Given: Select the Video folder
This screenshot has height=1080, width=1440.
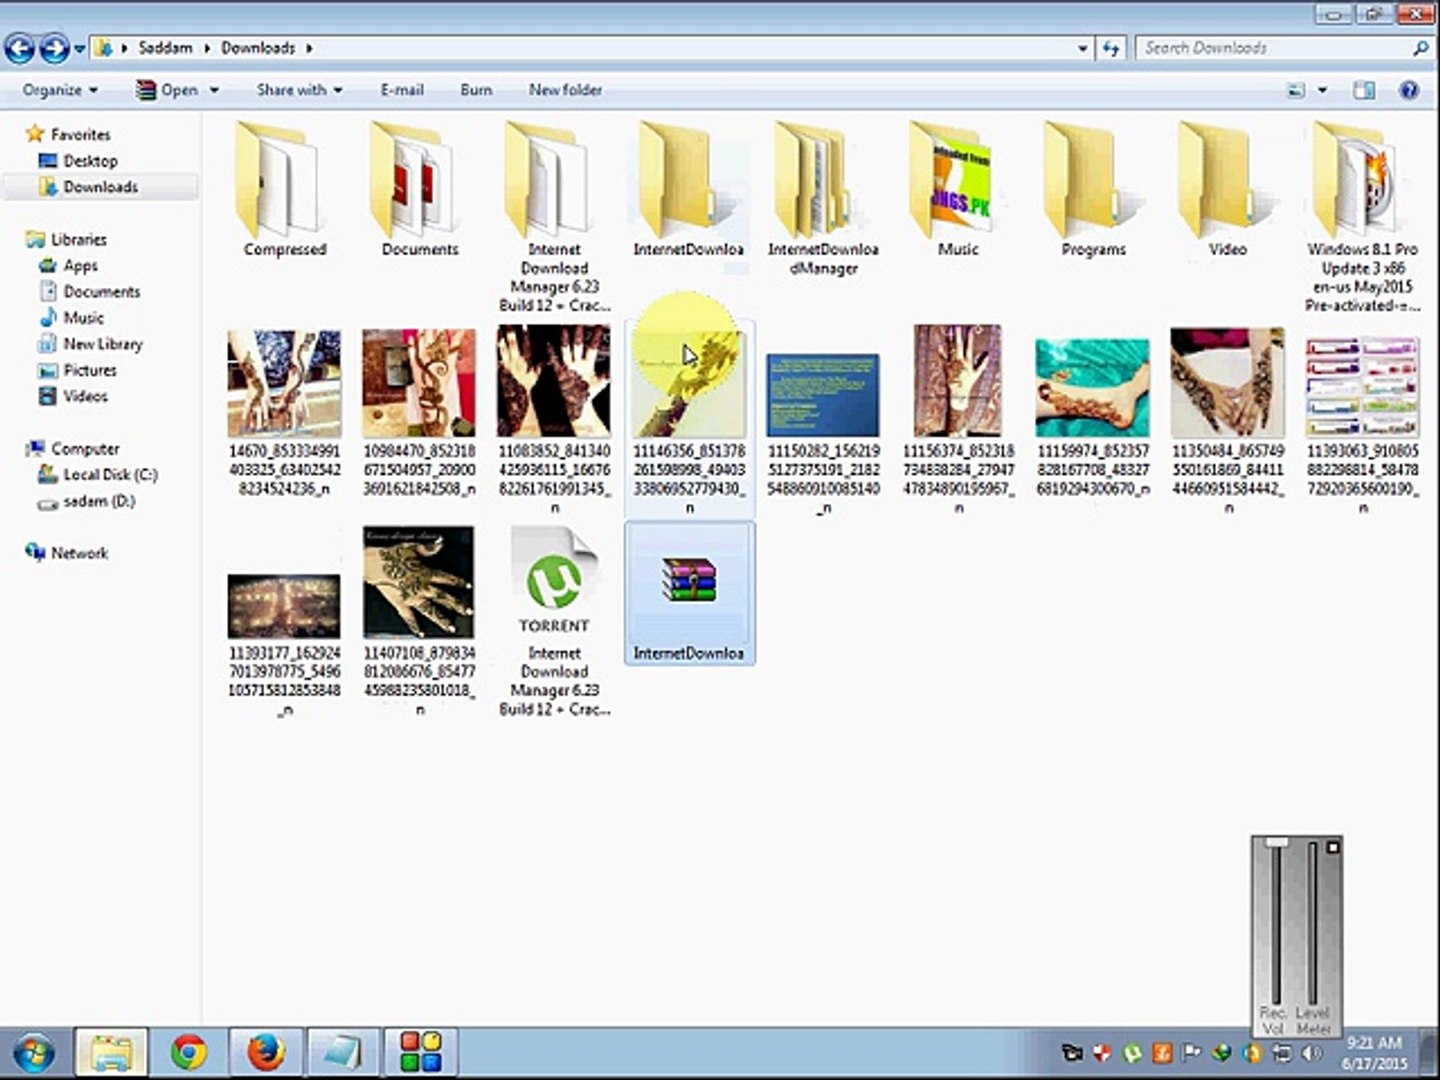Looking at the screenshot, I should (x=1227, y=190).
